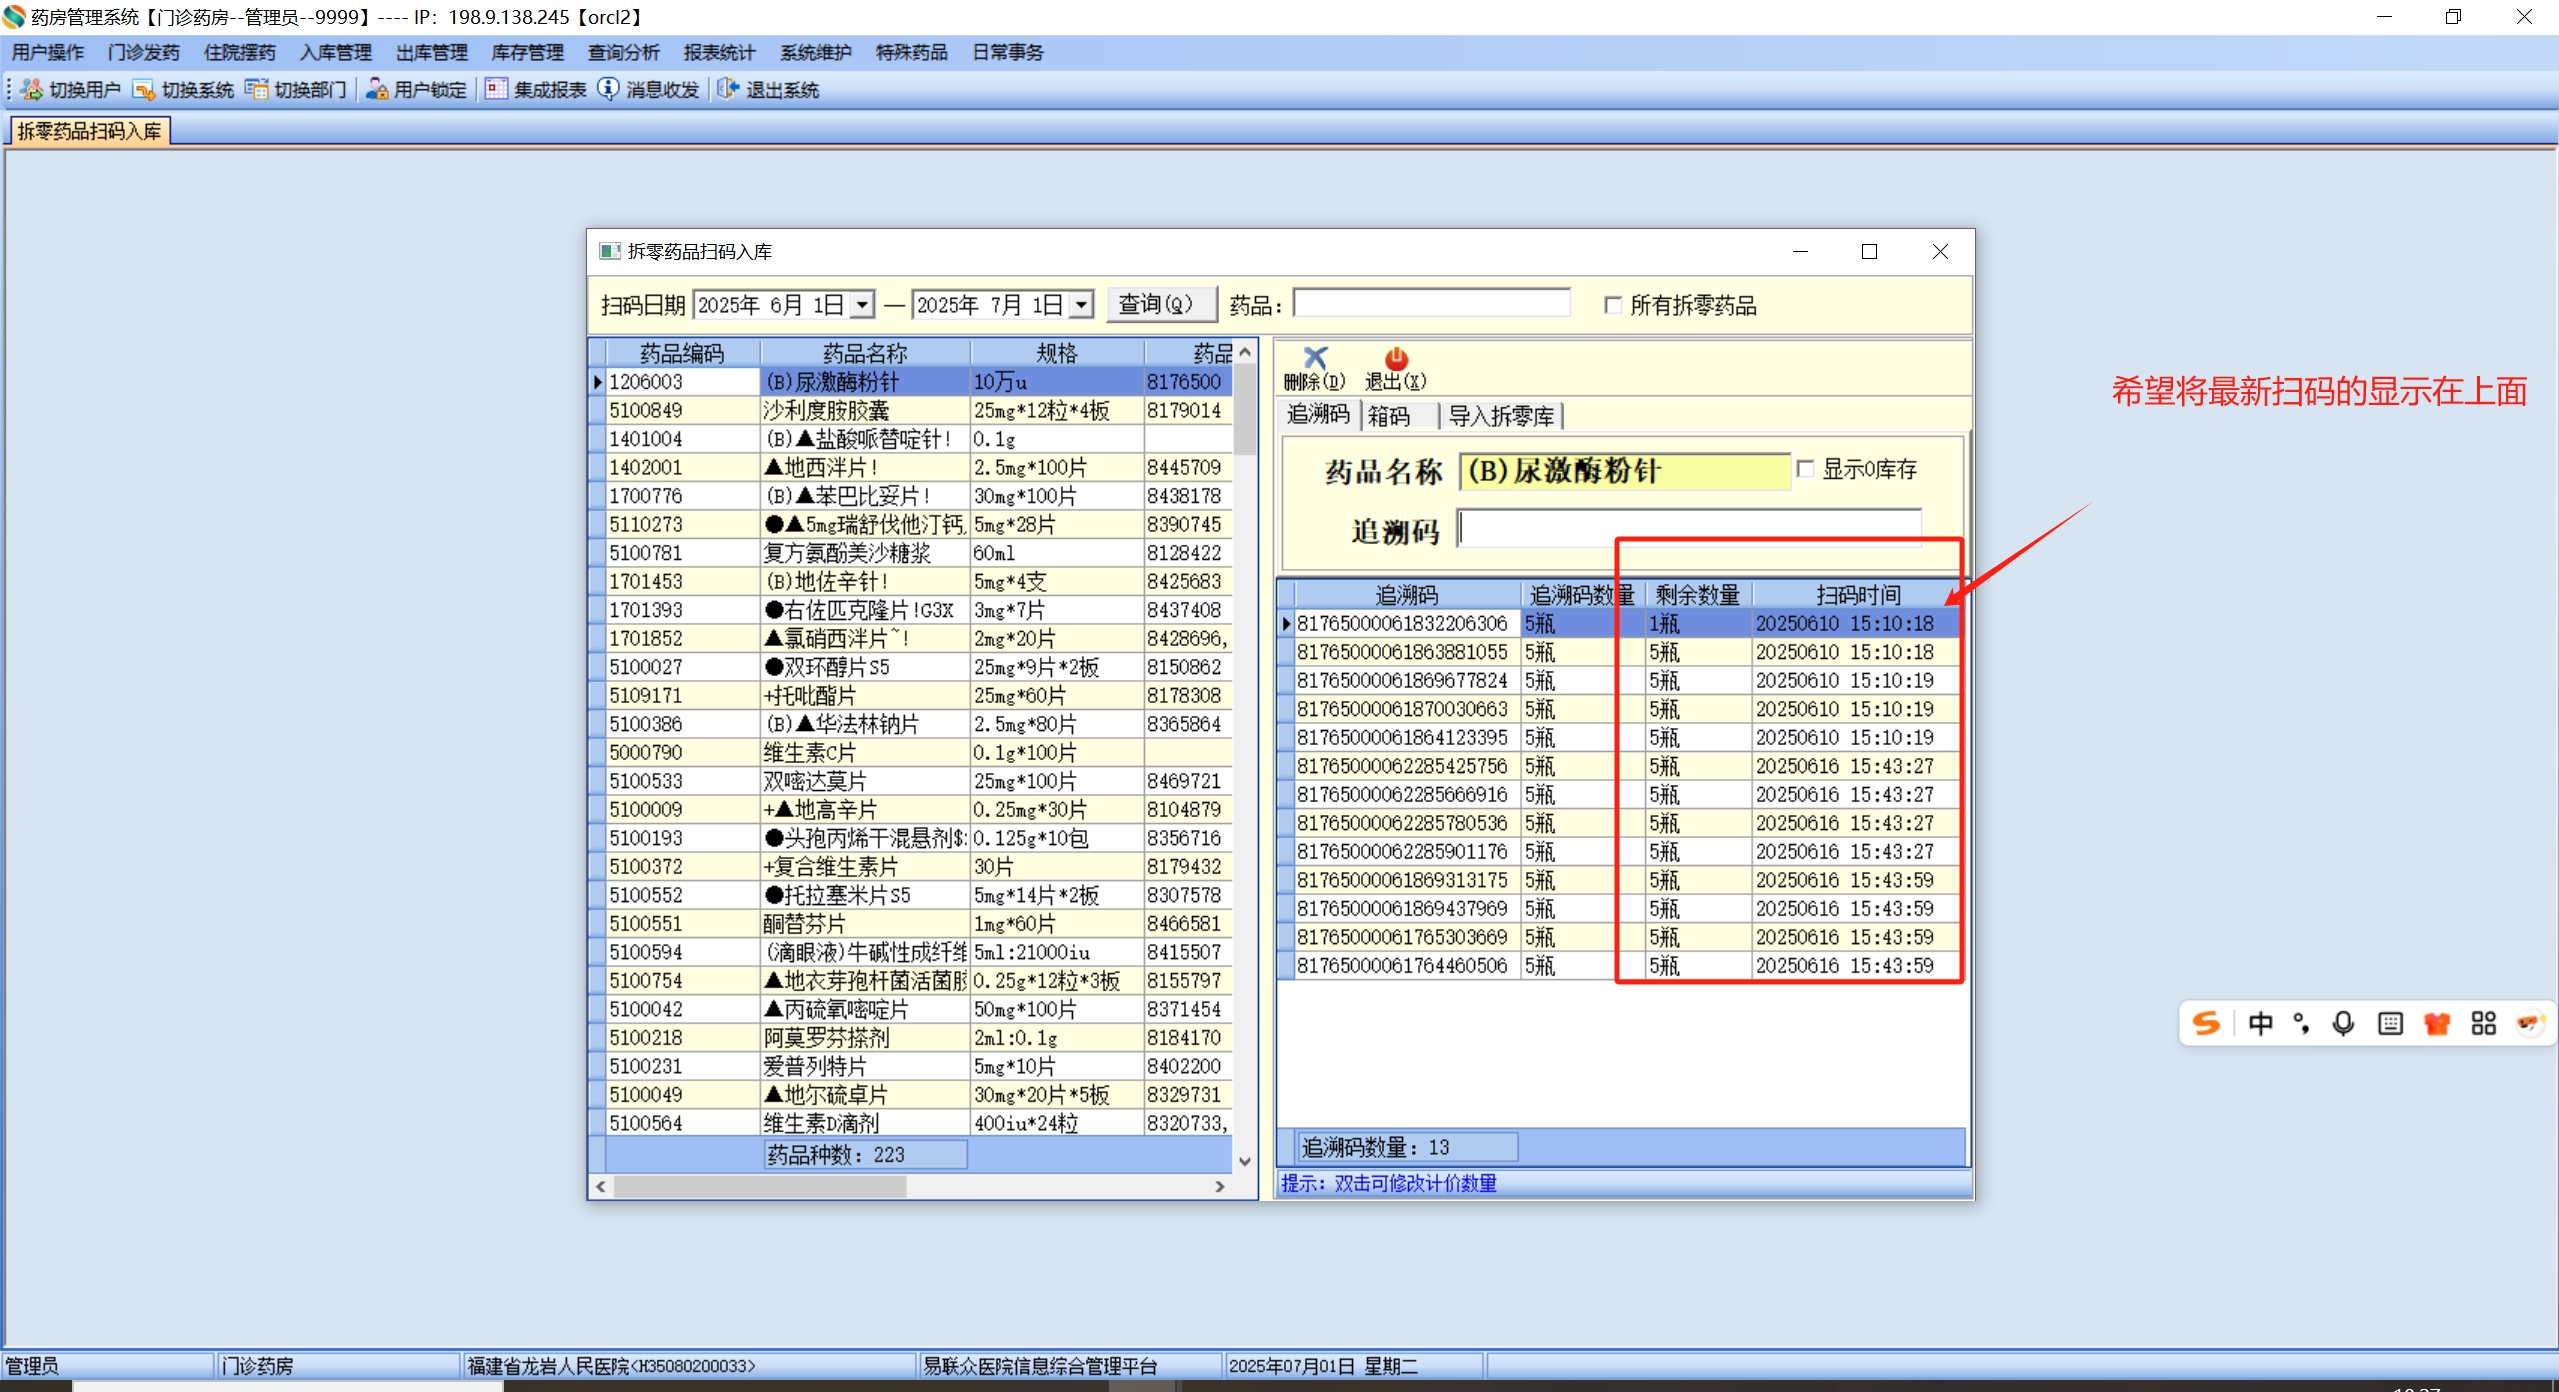The height and width of the screenshot is (1392, 2559).
Task: Click the 删除(D) (delete) X icon
Action: click(1314, 358)
